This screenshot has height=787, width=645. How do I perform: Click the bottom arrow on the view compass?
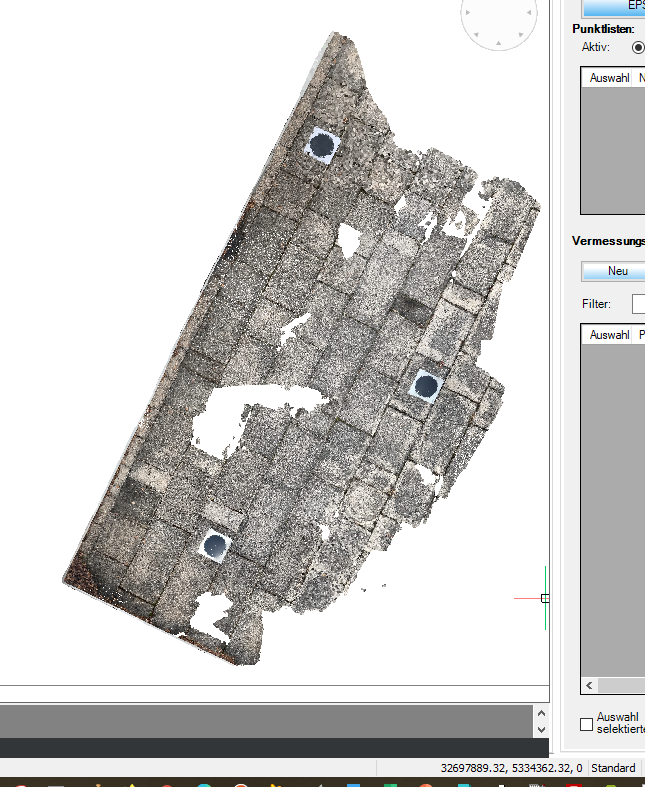click(x=498, y=42)
